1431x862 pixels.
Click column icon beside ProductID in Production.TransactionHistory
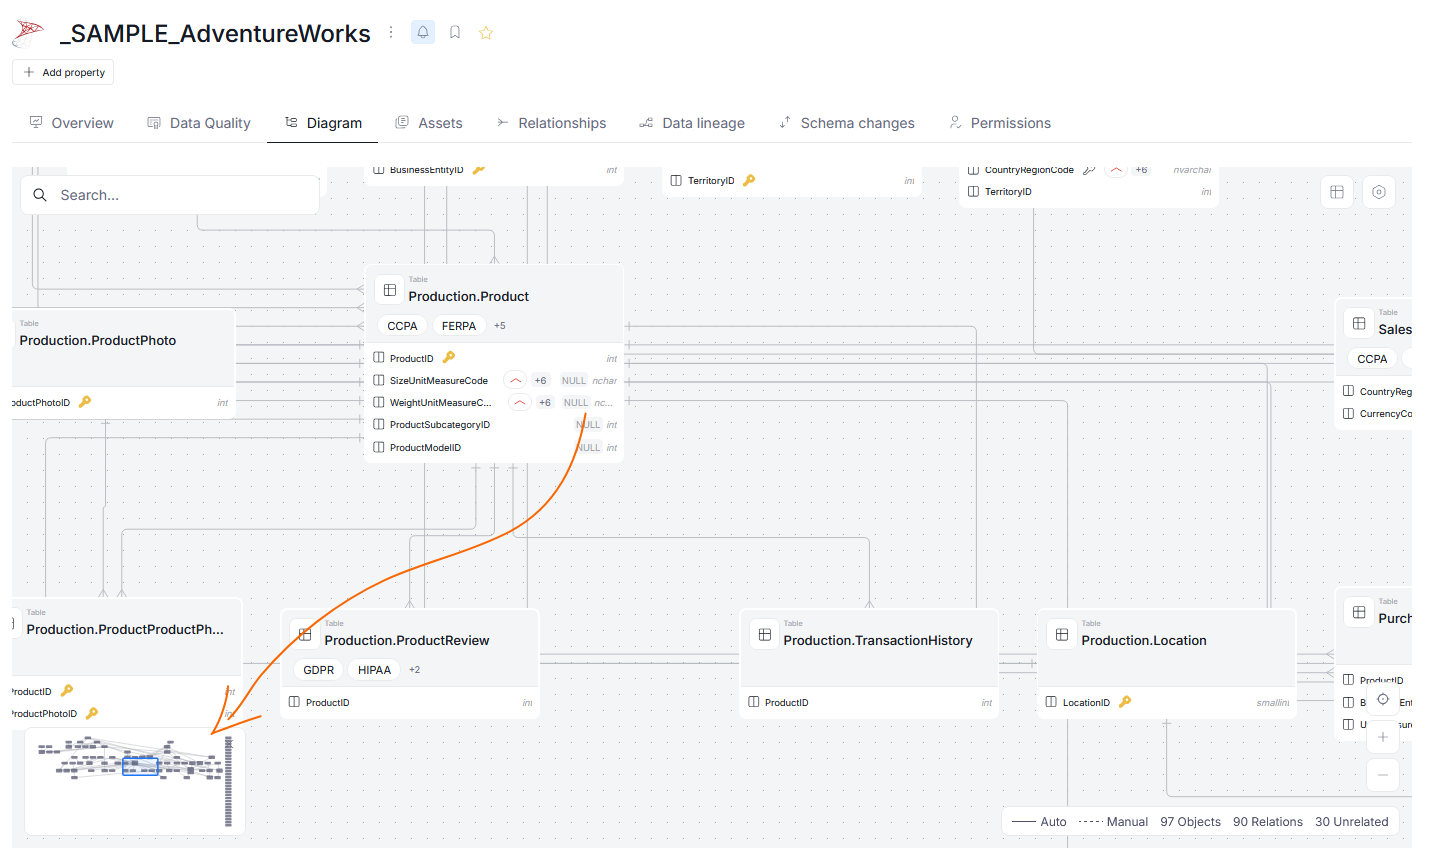[754, 702]
